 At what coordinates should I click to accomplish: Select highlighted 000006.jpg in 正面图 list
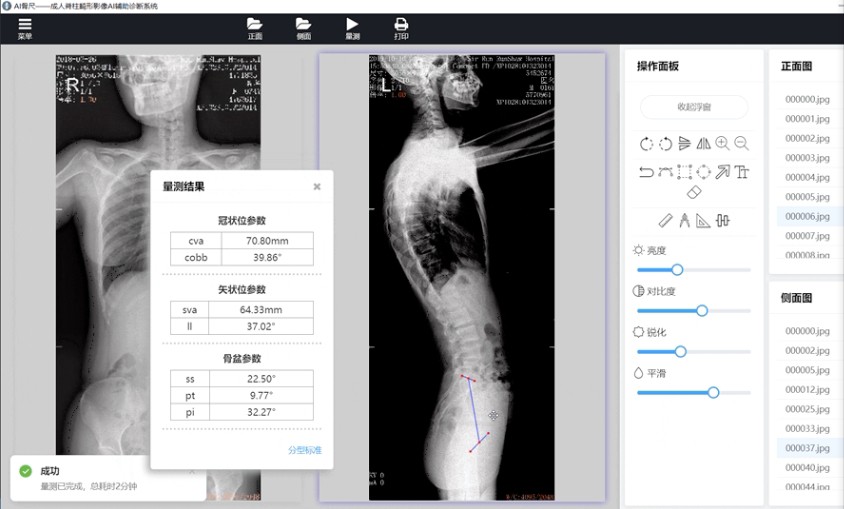tap(807, 216)
